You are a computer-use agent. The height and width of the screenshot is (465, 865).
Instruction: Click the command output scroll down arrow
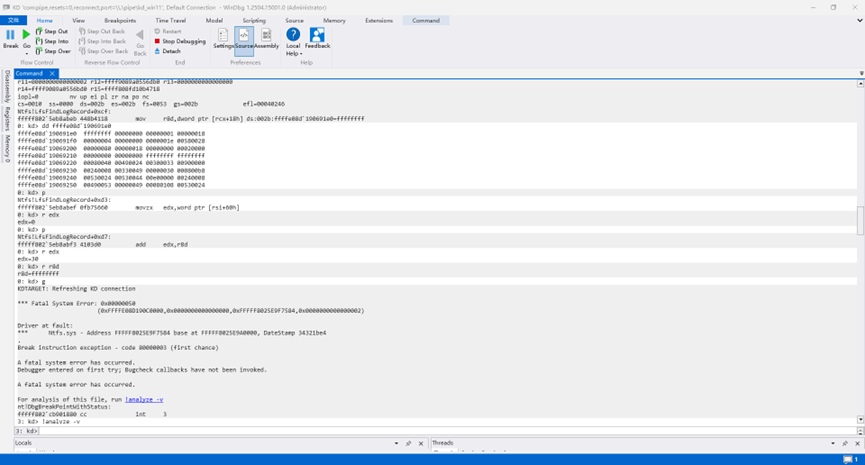(860, 420)
